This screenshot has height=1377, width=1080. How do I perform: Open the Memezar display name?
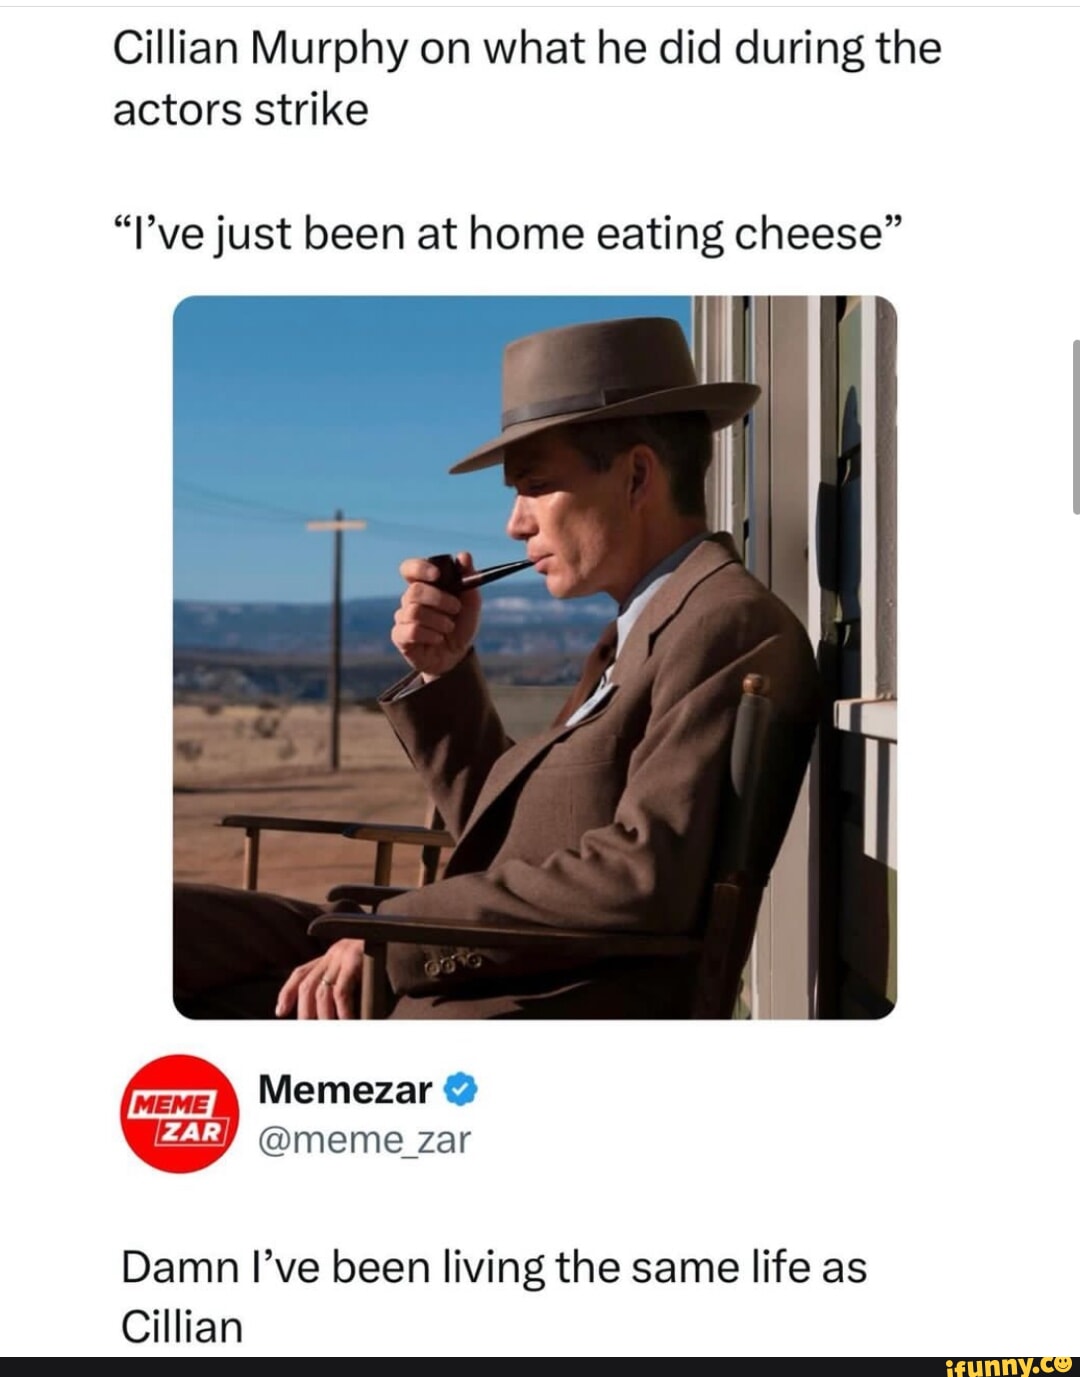pyautogui.click(x=345, y=1090)
